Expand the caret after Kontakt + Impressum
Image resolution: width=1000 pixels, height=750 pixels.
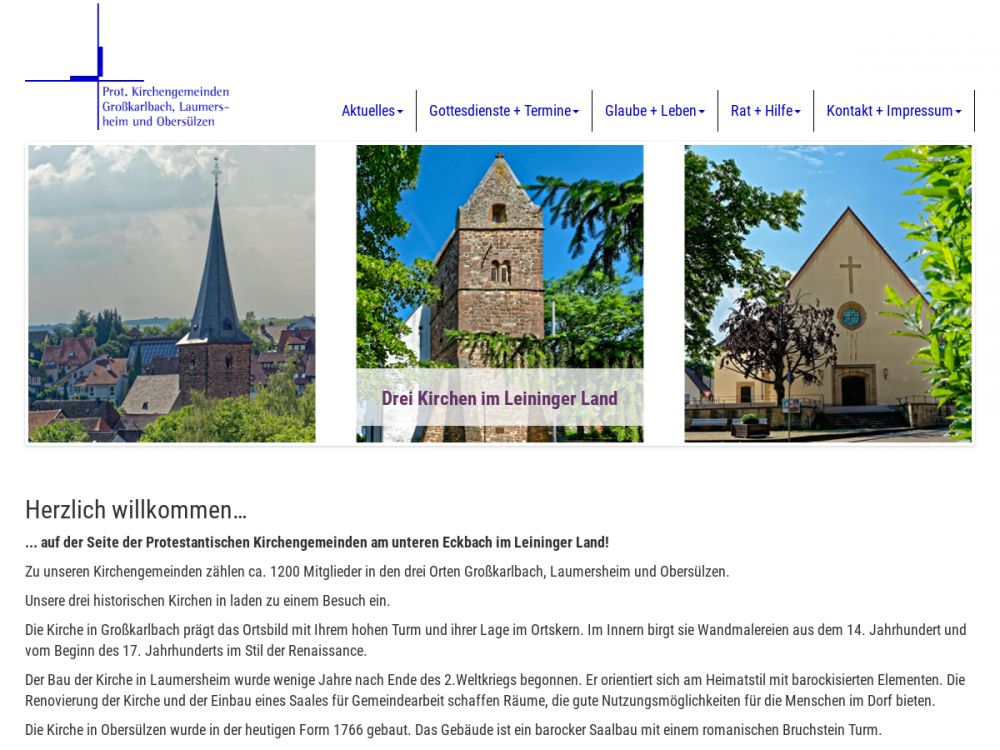[958, 112]
